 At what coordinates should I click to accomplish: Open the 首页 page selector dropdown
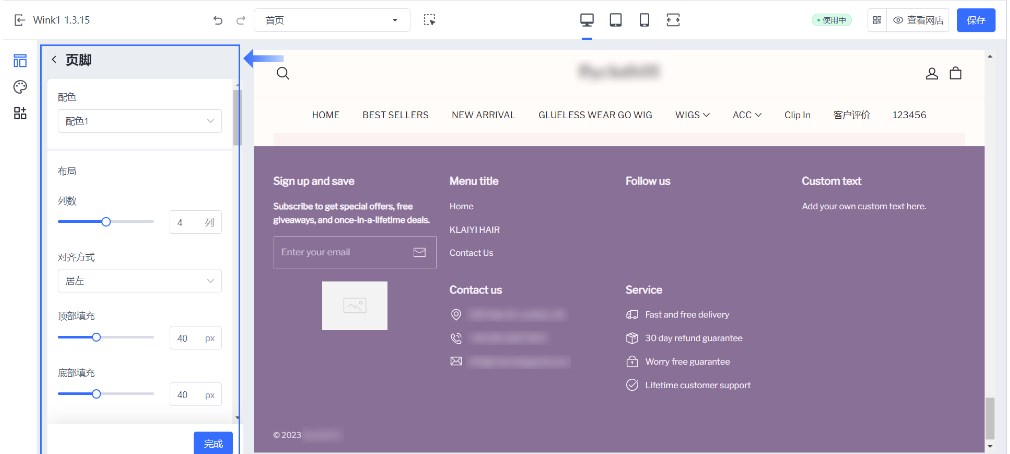(332, 20)
